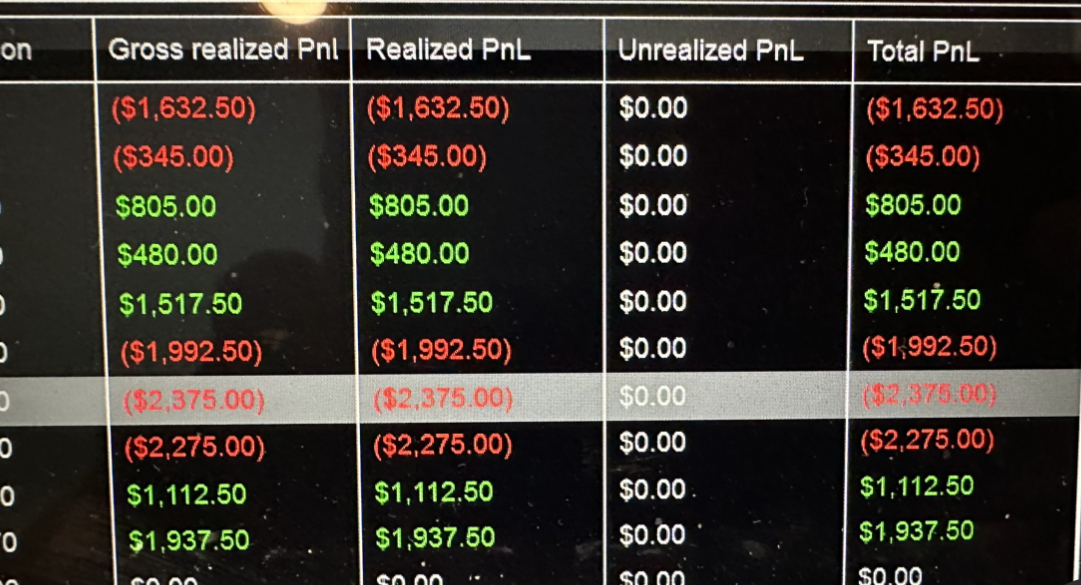Click the Realized PnL column header
This screenshot has width=1081, height=585.
448,50
